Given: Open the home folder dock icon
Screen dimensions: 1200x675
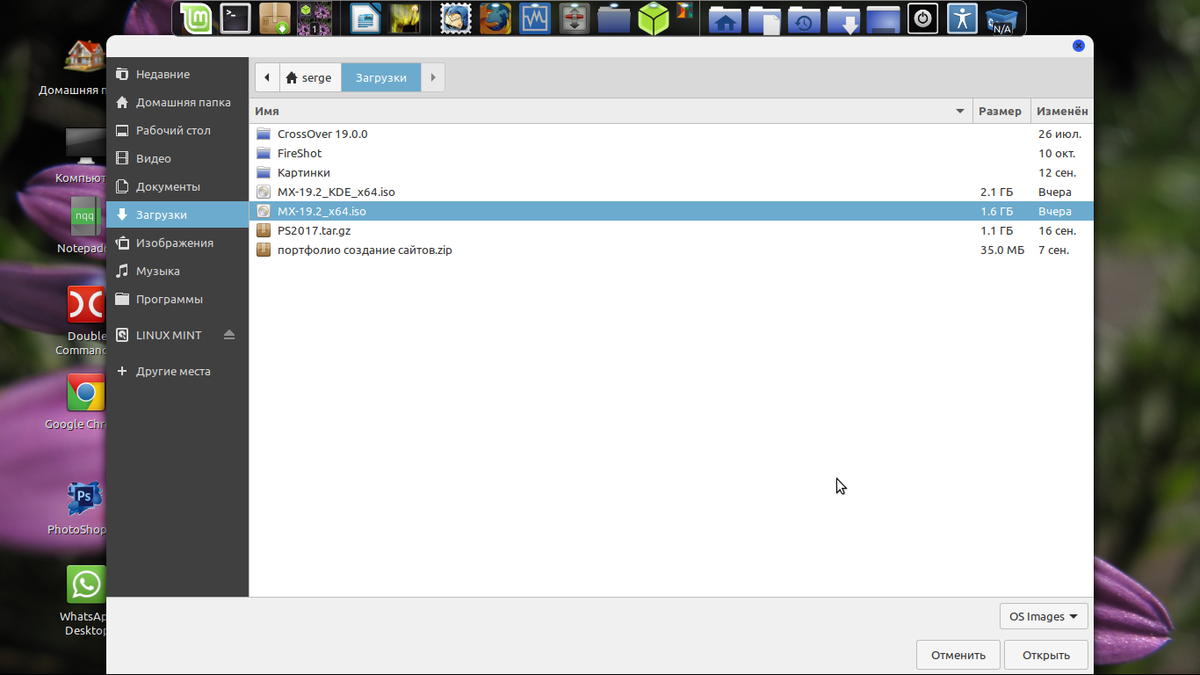Looking at the screenshot, I should point(724,19).
